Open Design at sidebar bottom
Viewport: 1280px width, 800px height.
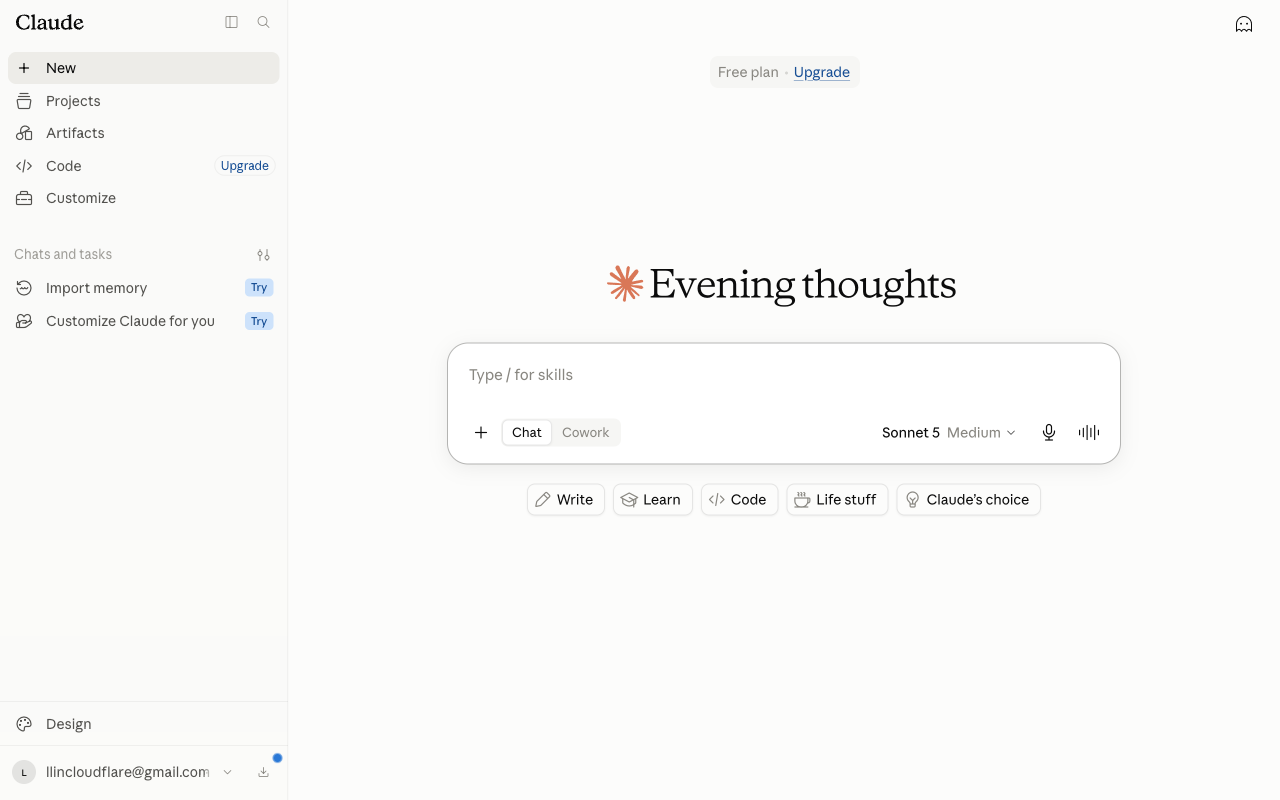point(144,724)
